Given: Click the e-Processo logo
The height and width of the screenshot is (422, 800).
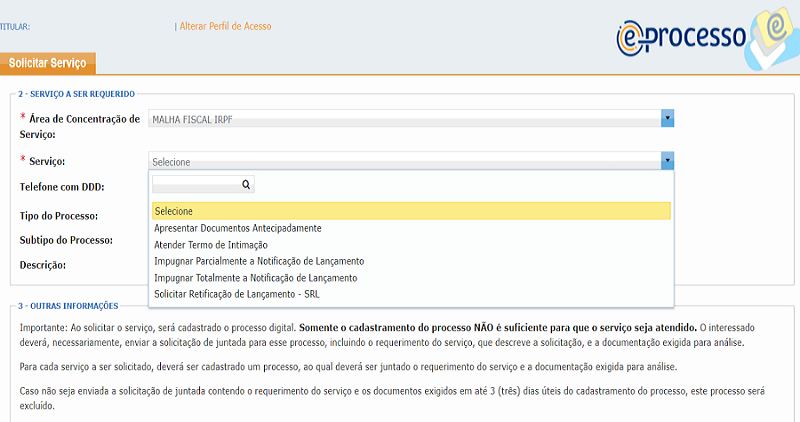Looking at the screenshot, I should pyautogui.click(x=700, y=36).
